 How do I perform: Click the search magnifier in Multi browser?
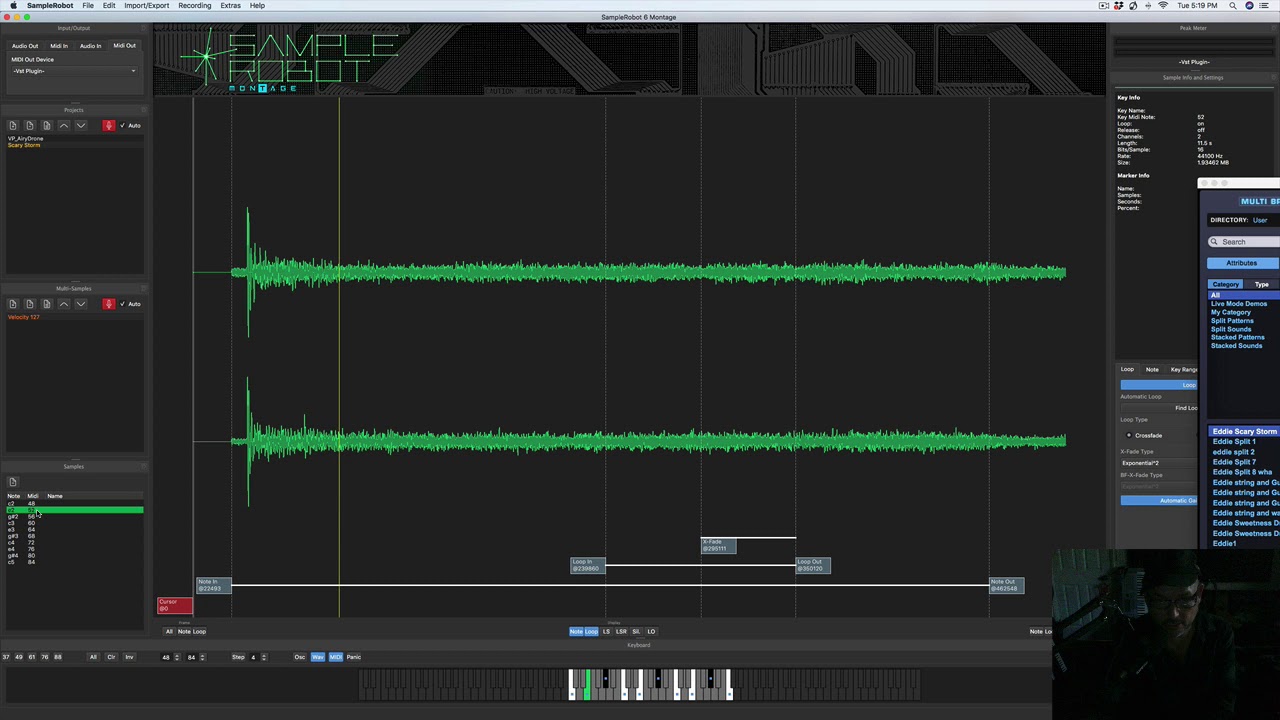tap(1214, 242)
